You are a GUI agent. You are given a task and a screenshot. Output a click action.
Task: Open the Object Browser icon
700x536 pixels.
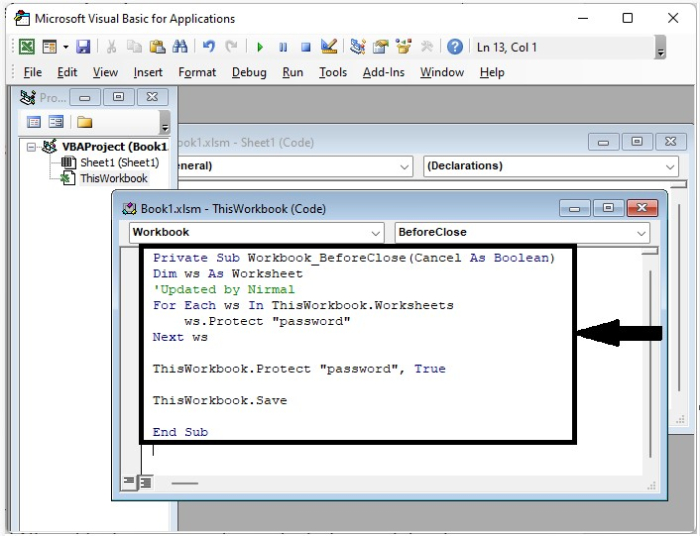point(403,46)
